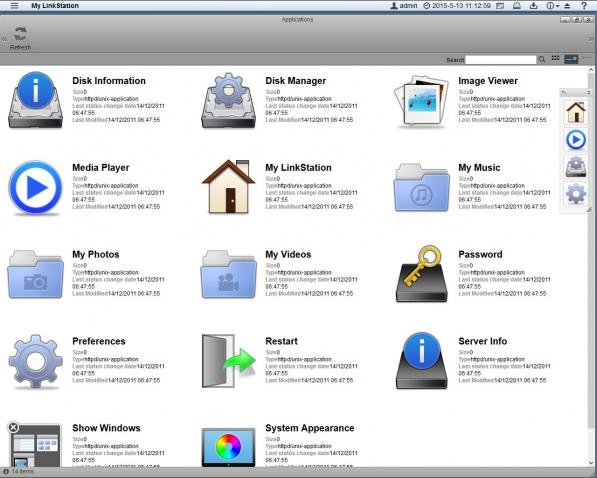Viewport: 597px width, 478px height.
Task: Select the My Videos title text
Action: pos(288,254)
